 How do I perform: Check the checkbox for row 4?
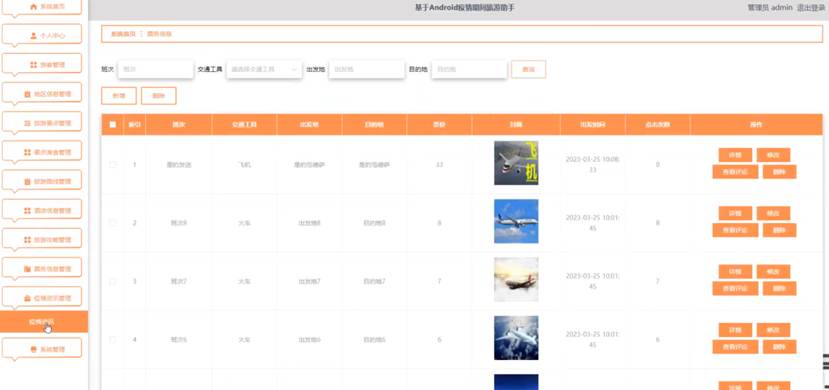pos(113,339)
